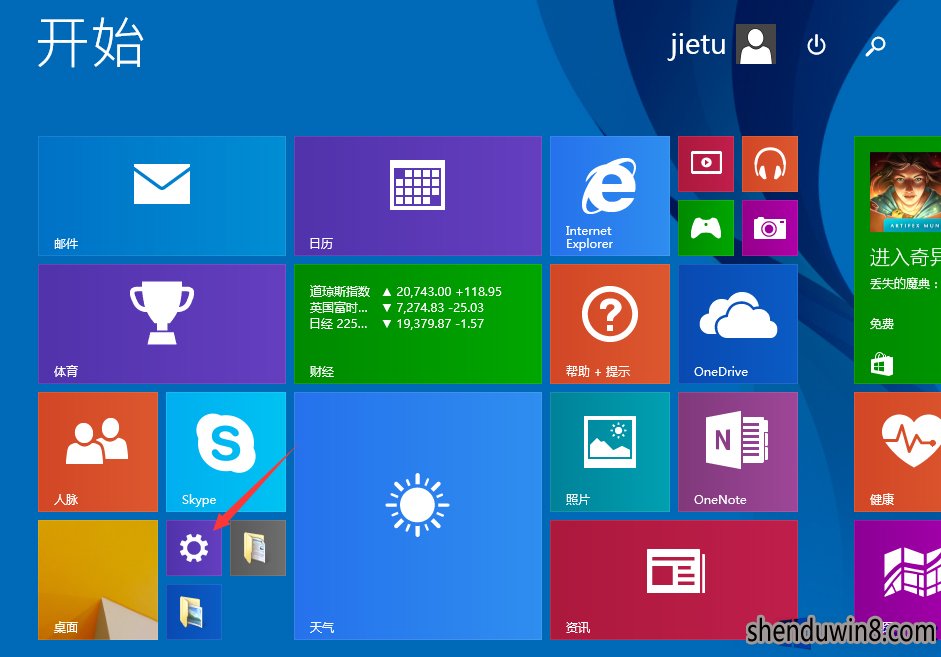Open the OneDrive cloud tile
941x657 pixels.
(x=738, y=324)
